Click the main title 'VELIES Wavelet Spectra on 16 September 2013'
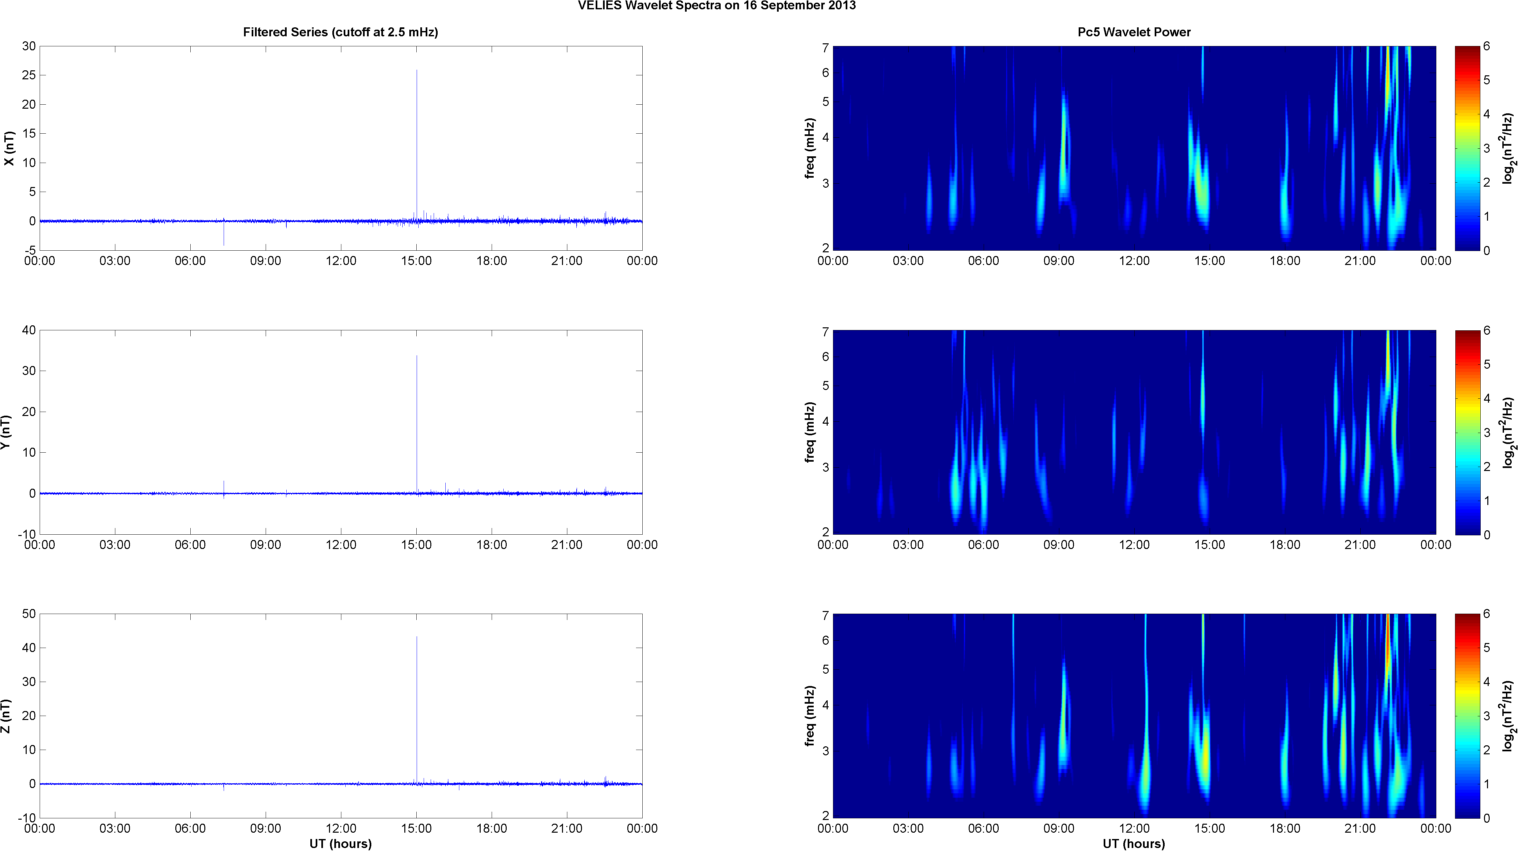 (716, 6)
